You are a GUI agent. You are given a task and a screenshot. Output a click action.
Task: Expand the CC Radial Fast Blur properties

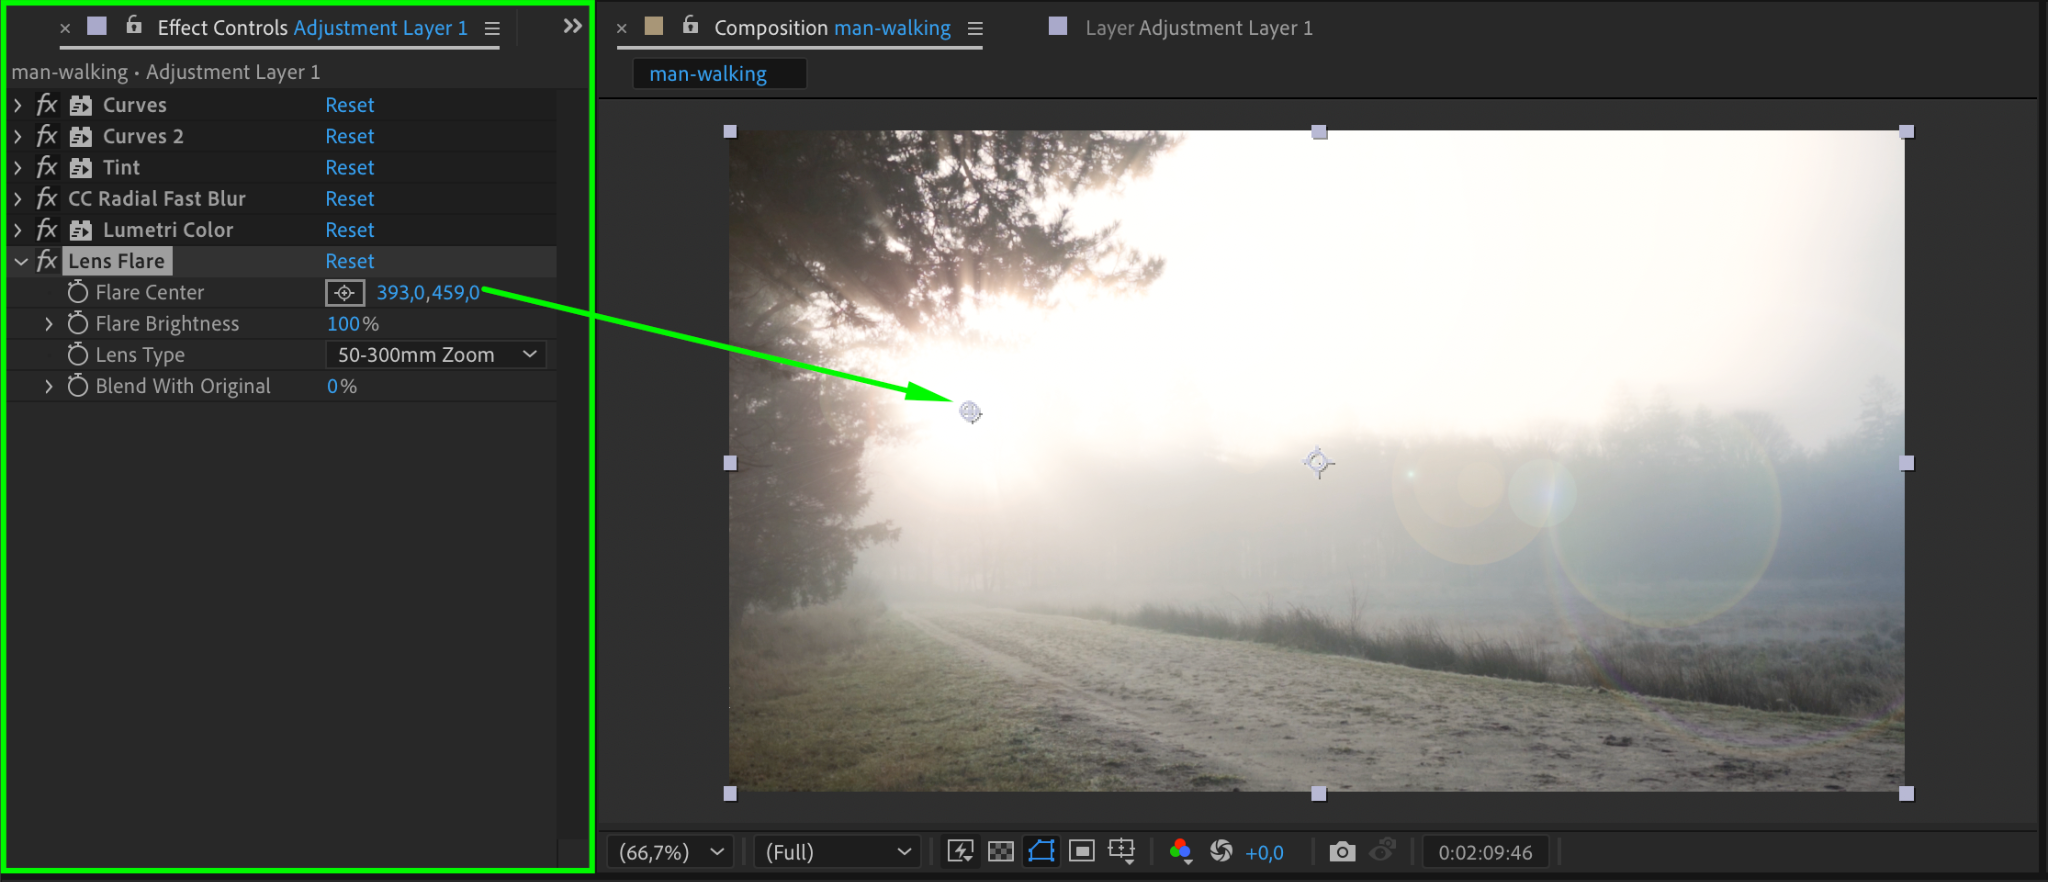click(18, 198)
